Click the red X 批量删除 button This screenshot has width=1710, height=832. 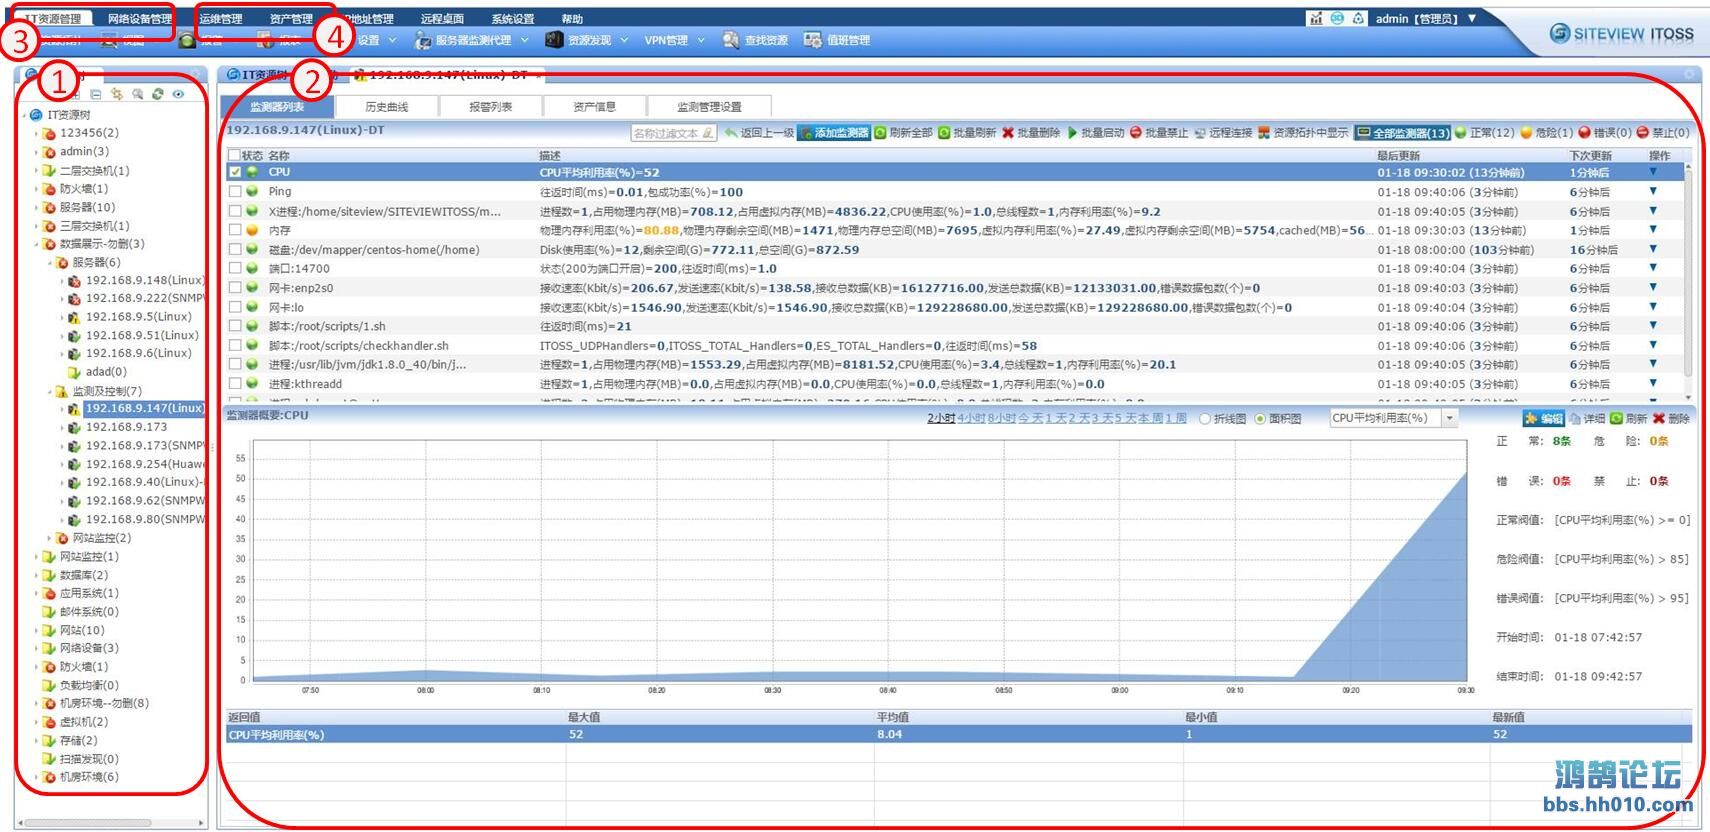point(1031,132)
